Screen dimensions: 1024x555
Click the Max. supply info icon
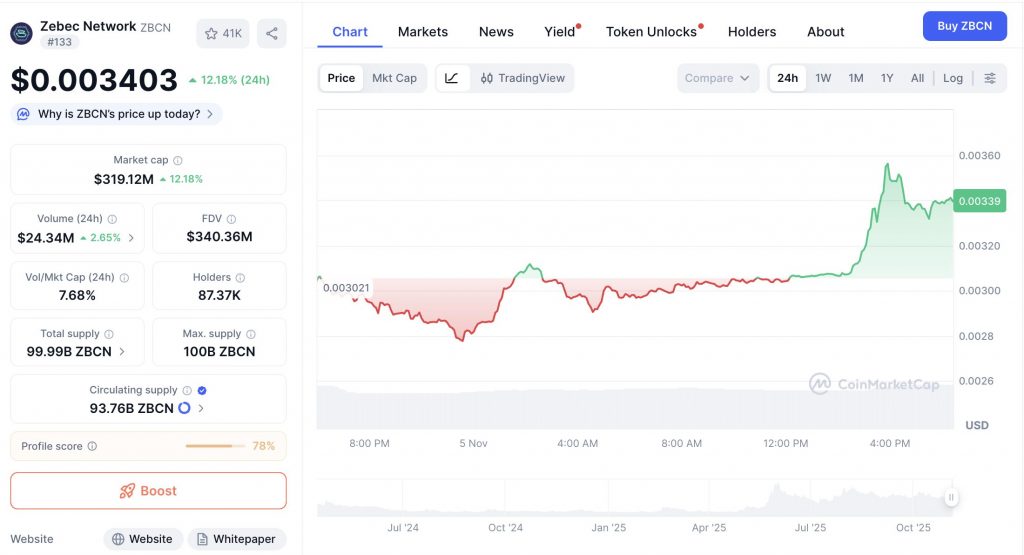click(251, 334)
